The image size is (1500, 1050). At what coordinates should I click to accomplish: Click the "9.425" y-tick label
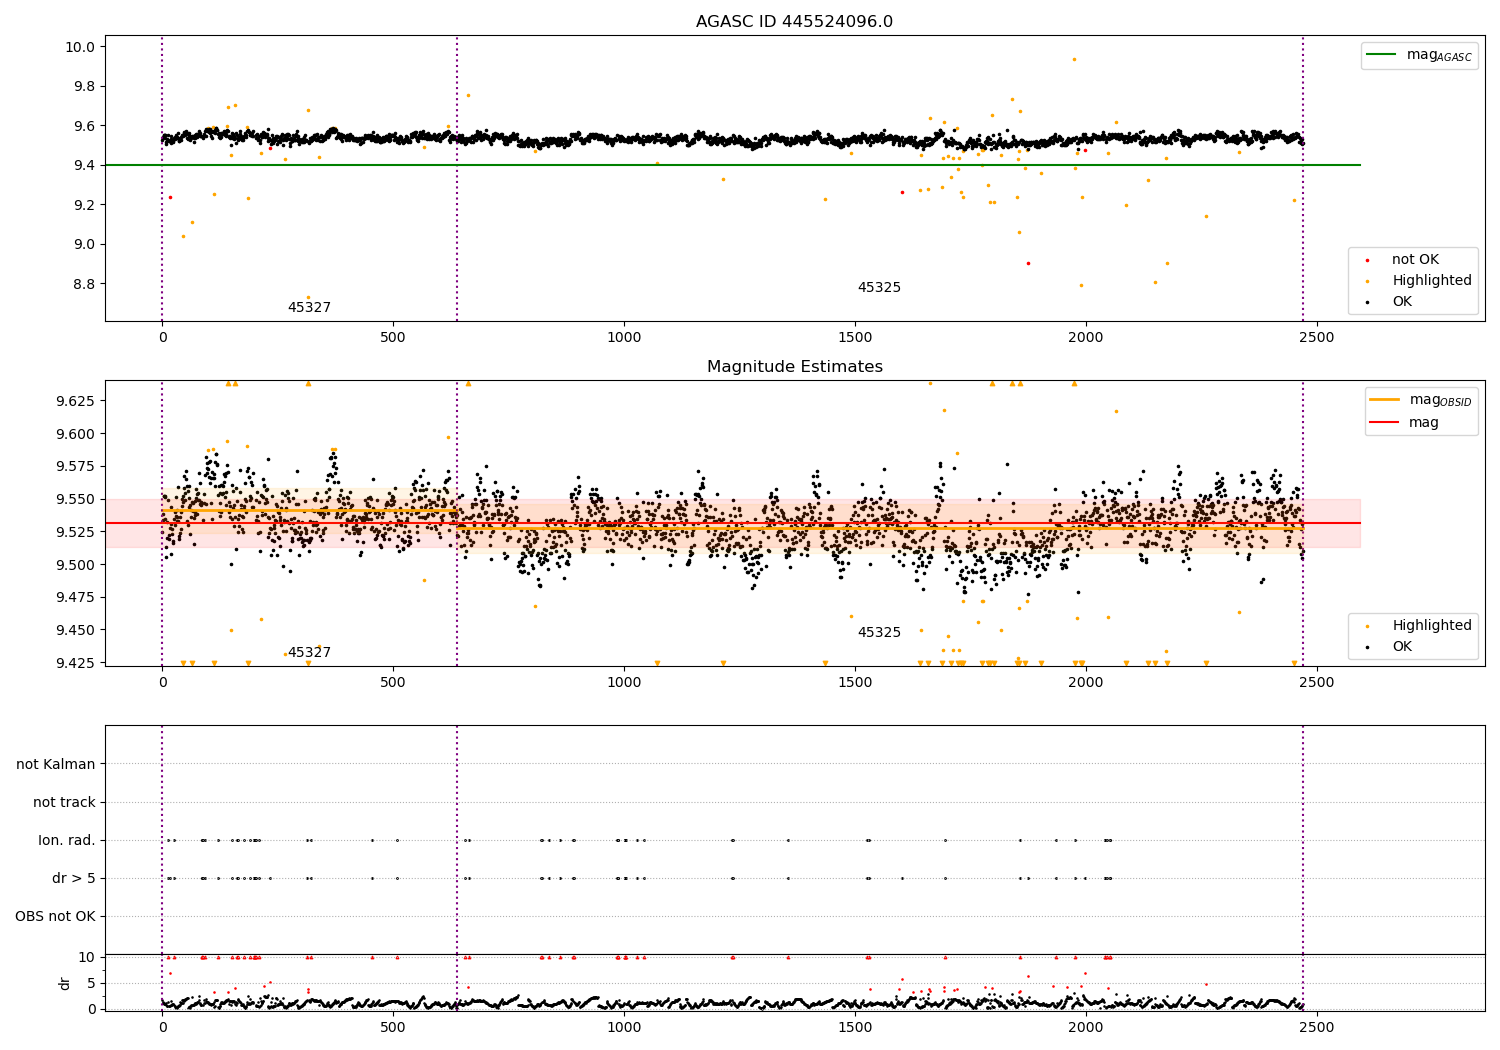(76, 663)
